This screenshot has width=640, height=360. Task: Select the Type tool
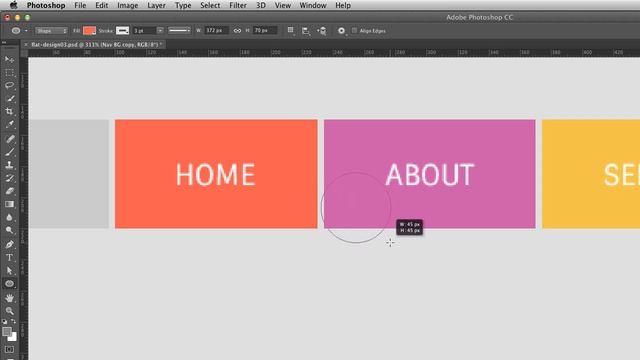point(9,258)
